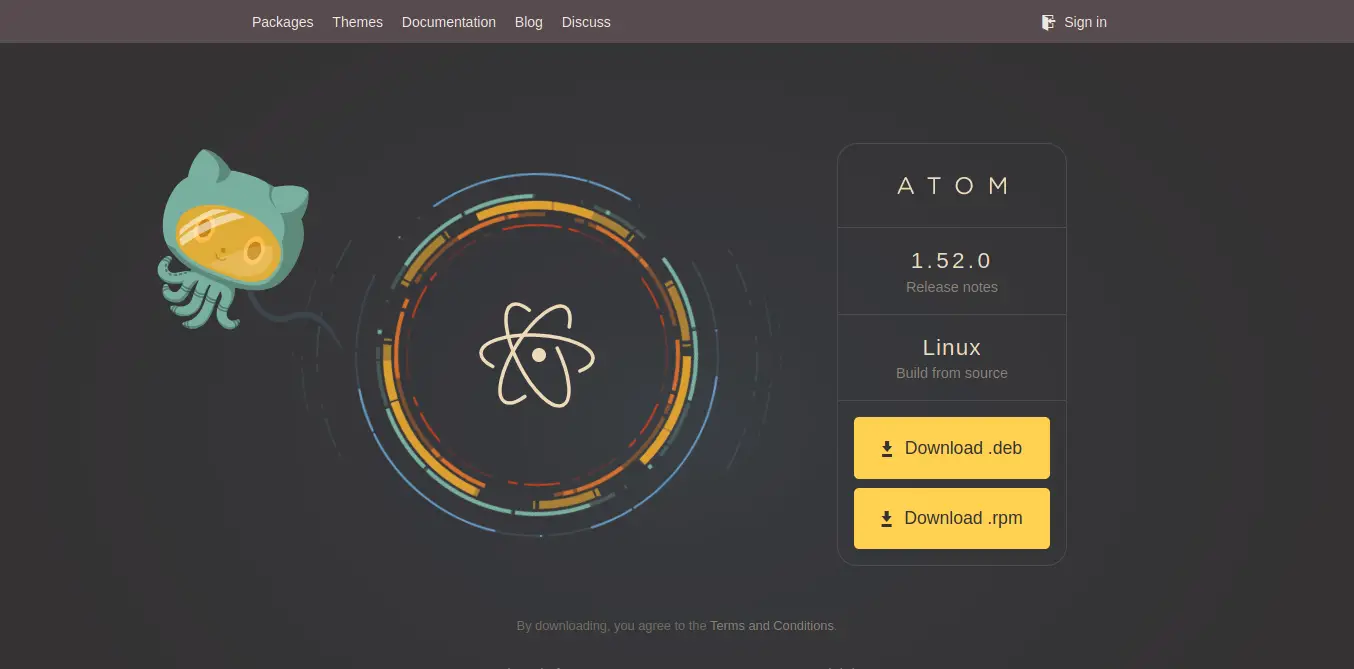Click the ATOM title text
This screenshot has width=1354, height=669.
[x=952, y=186]
